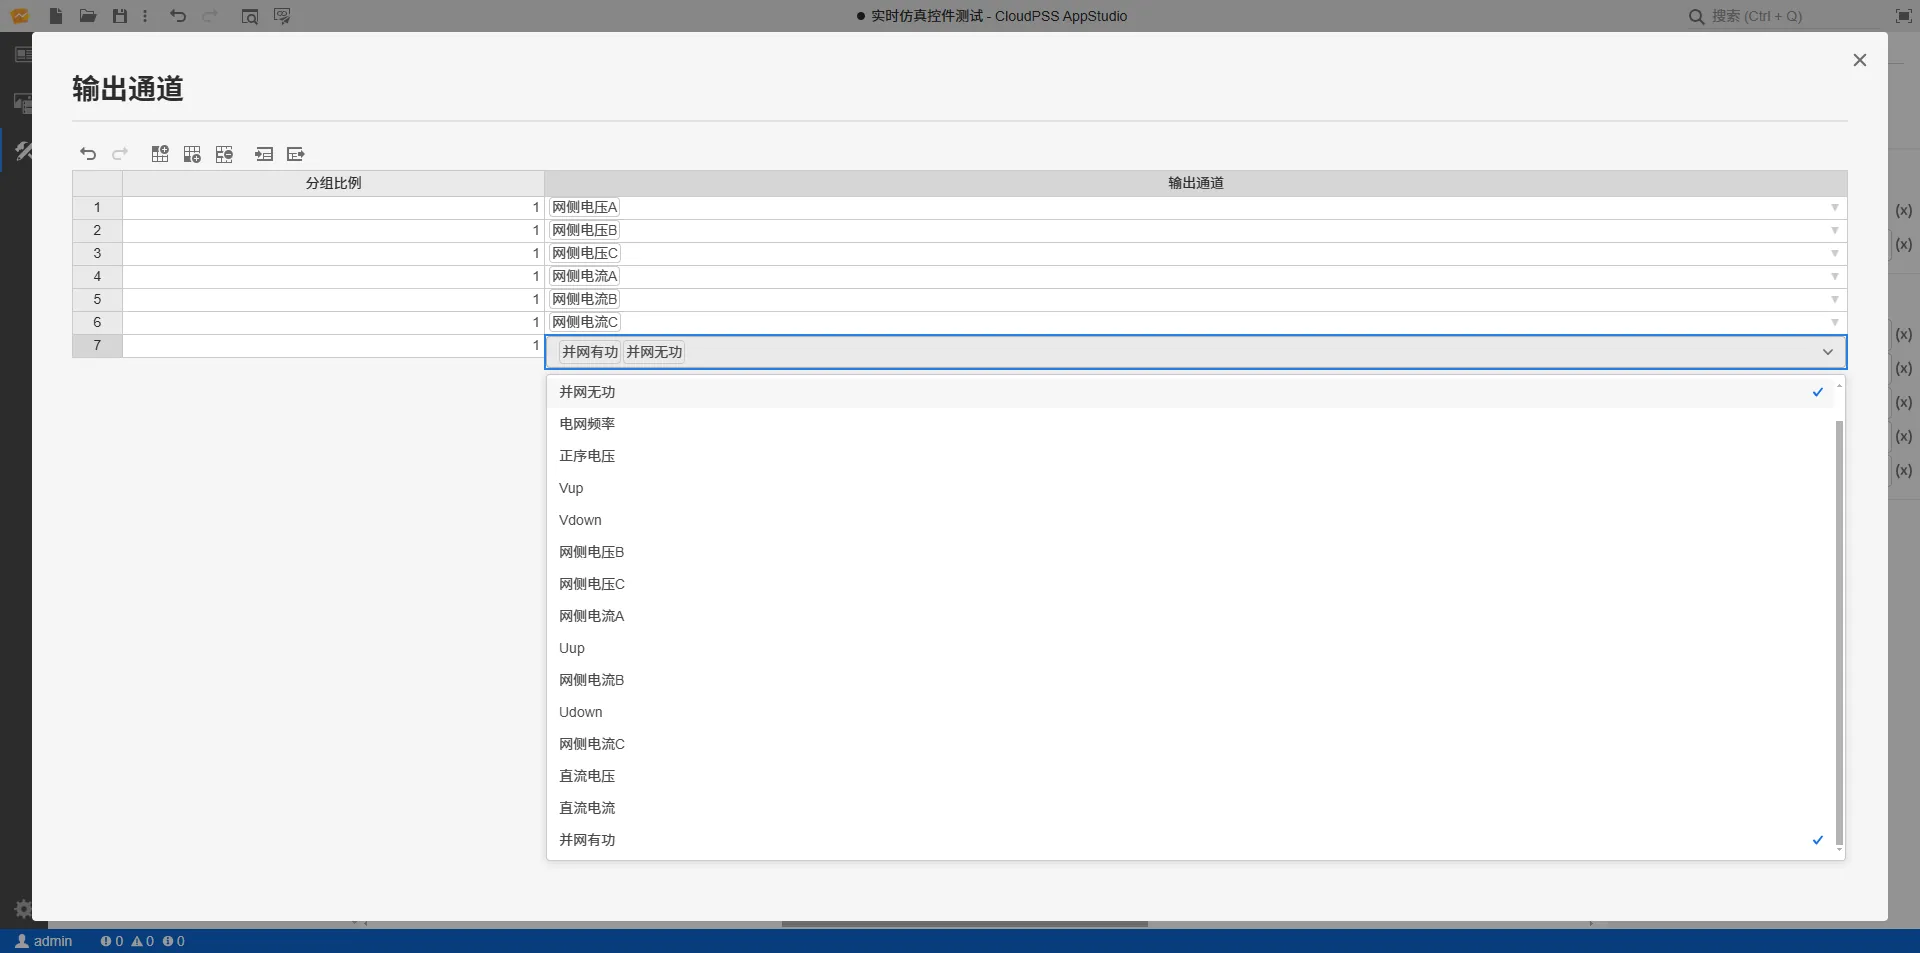The image size is (1920, 953).
Task: Open the info count in status bar
Action: tap(174, 941)
